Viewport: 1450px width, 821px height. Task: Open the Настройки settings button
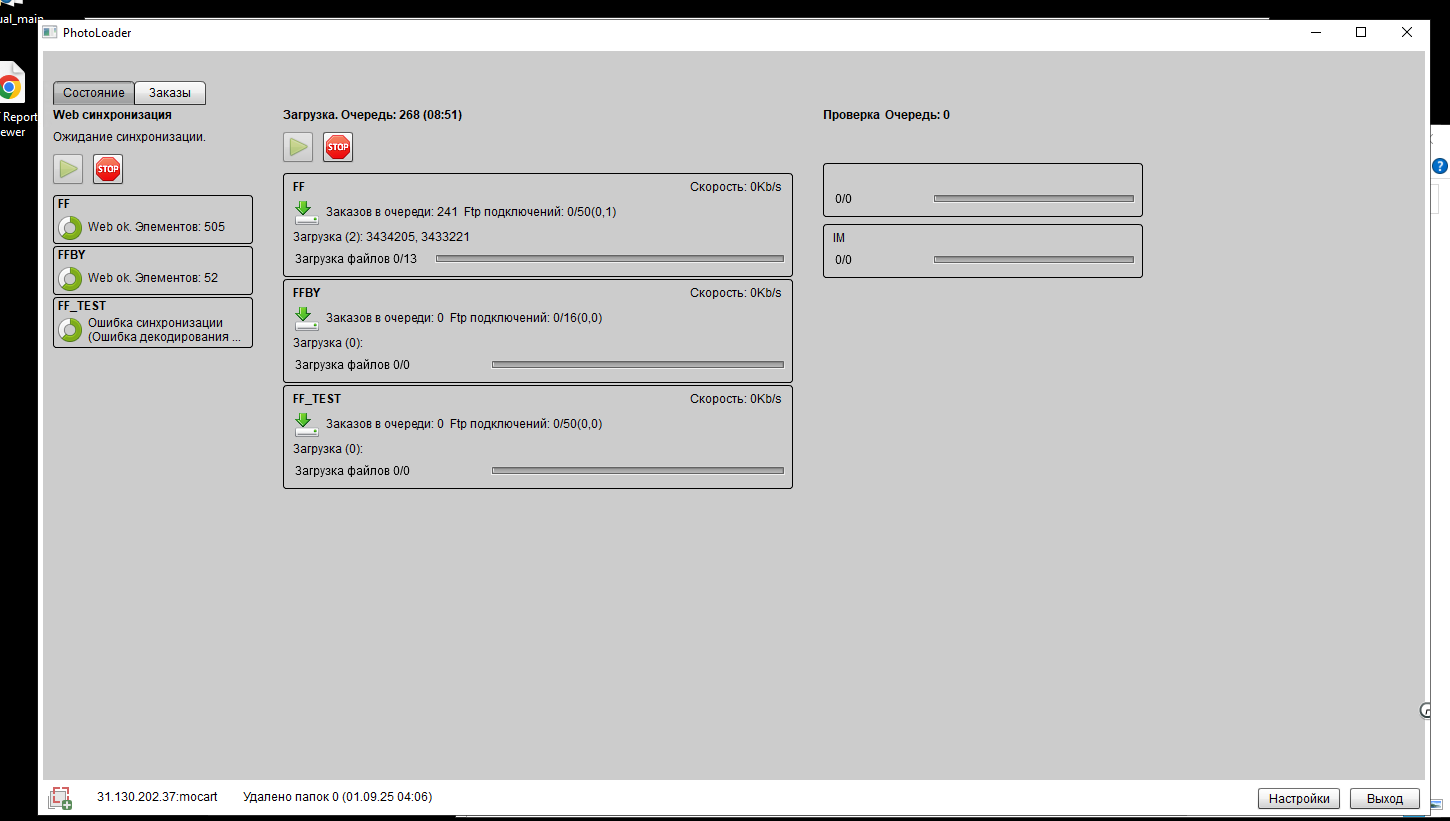click(x=1299, y=798)
